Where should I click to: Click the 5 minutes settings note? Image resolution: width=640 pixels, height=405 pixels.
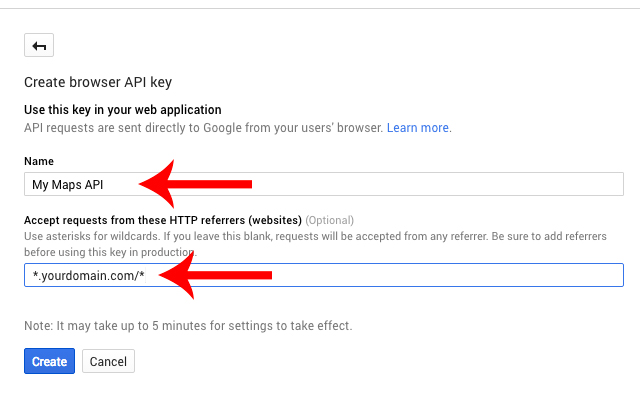[188, 326]
